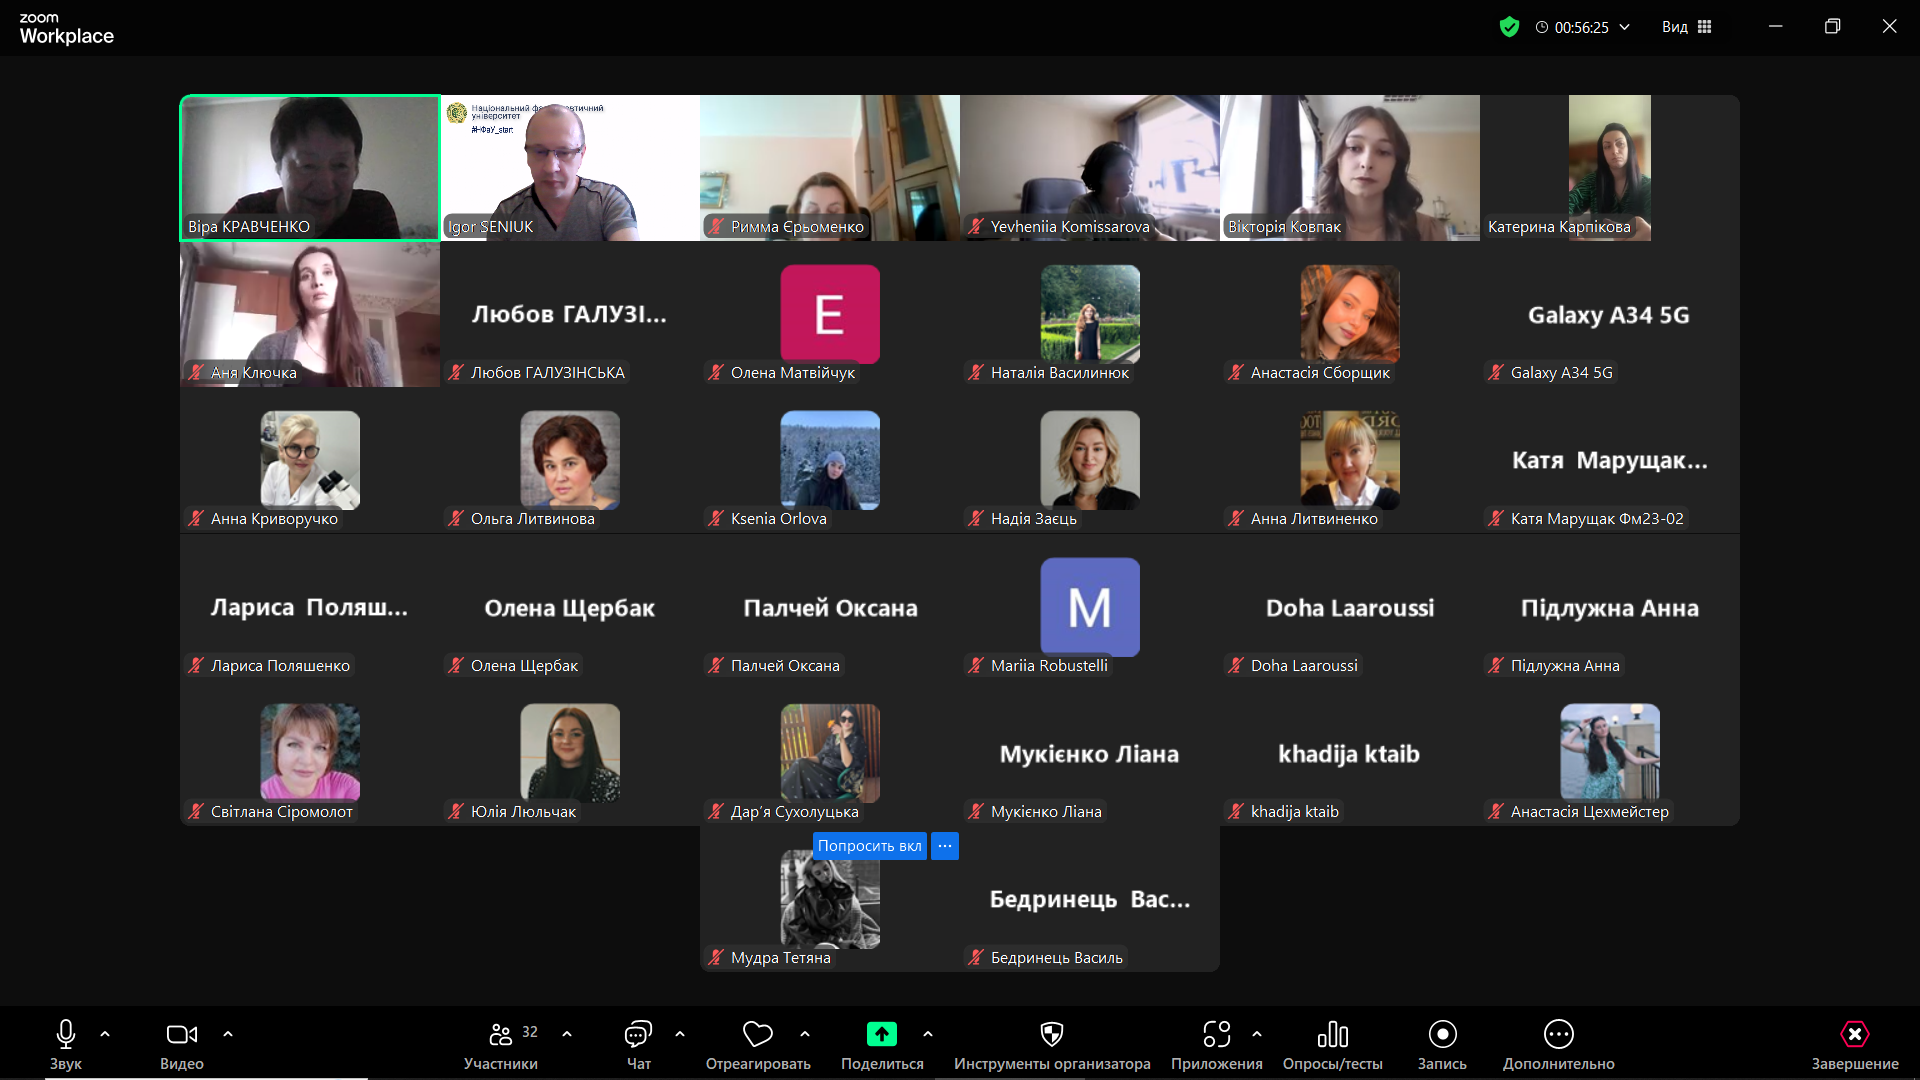
Task: Click Підлужна Анна name label
Action: (1565, 666)
